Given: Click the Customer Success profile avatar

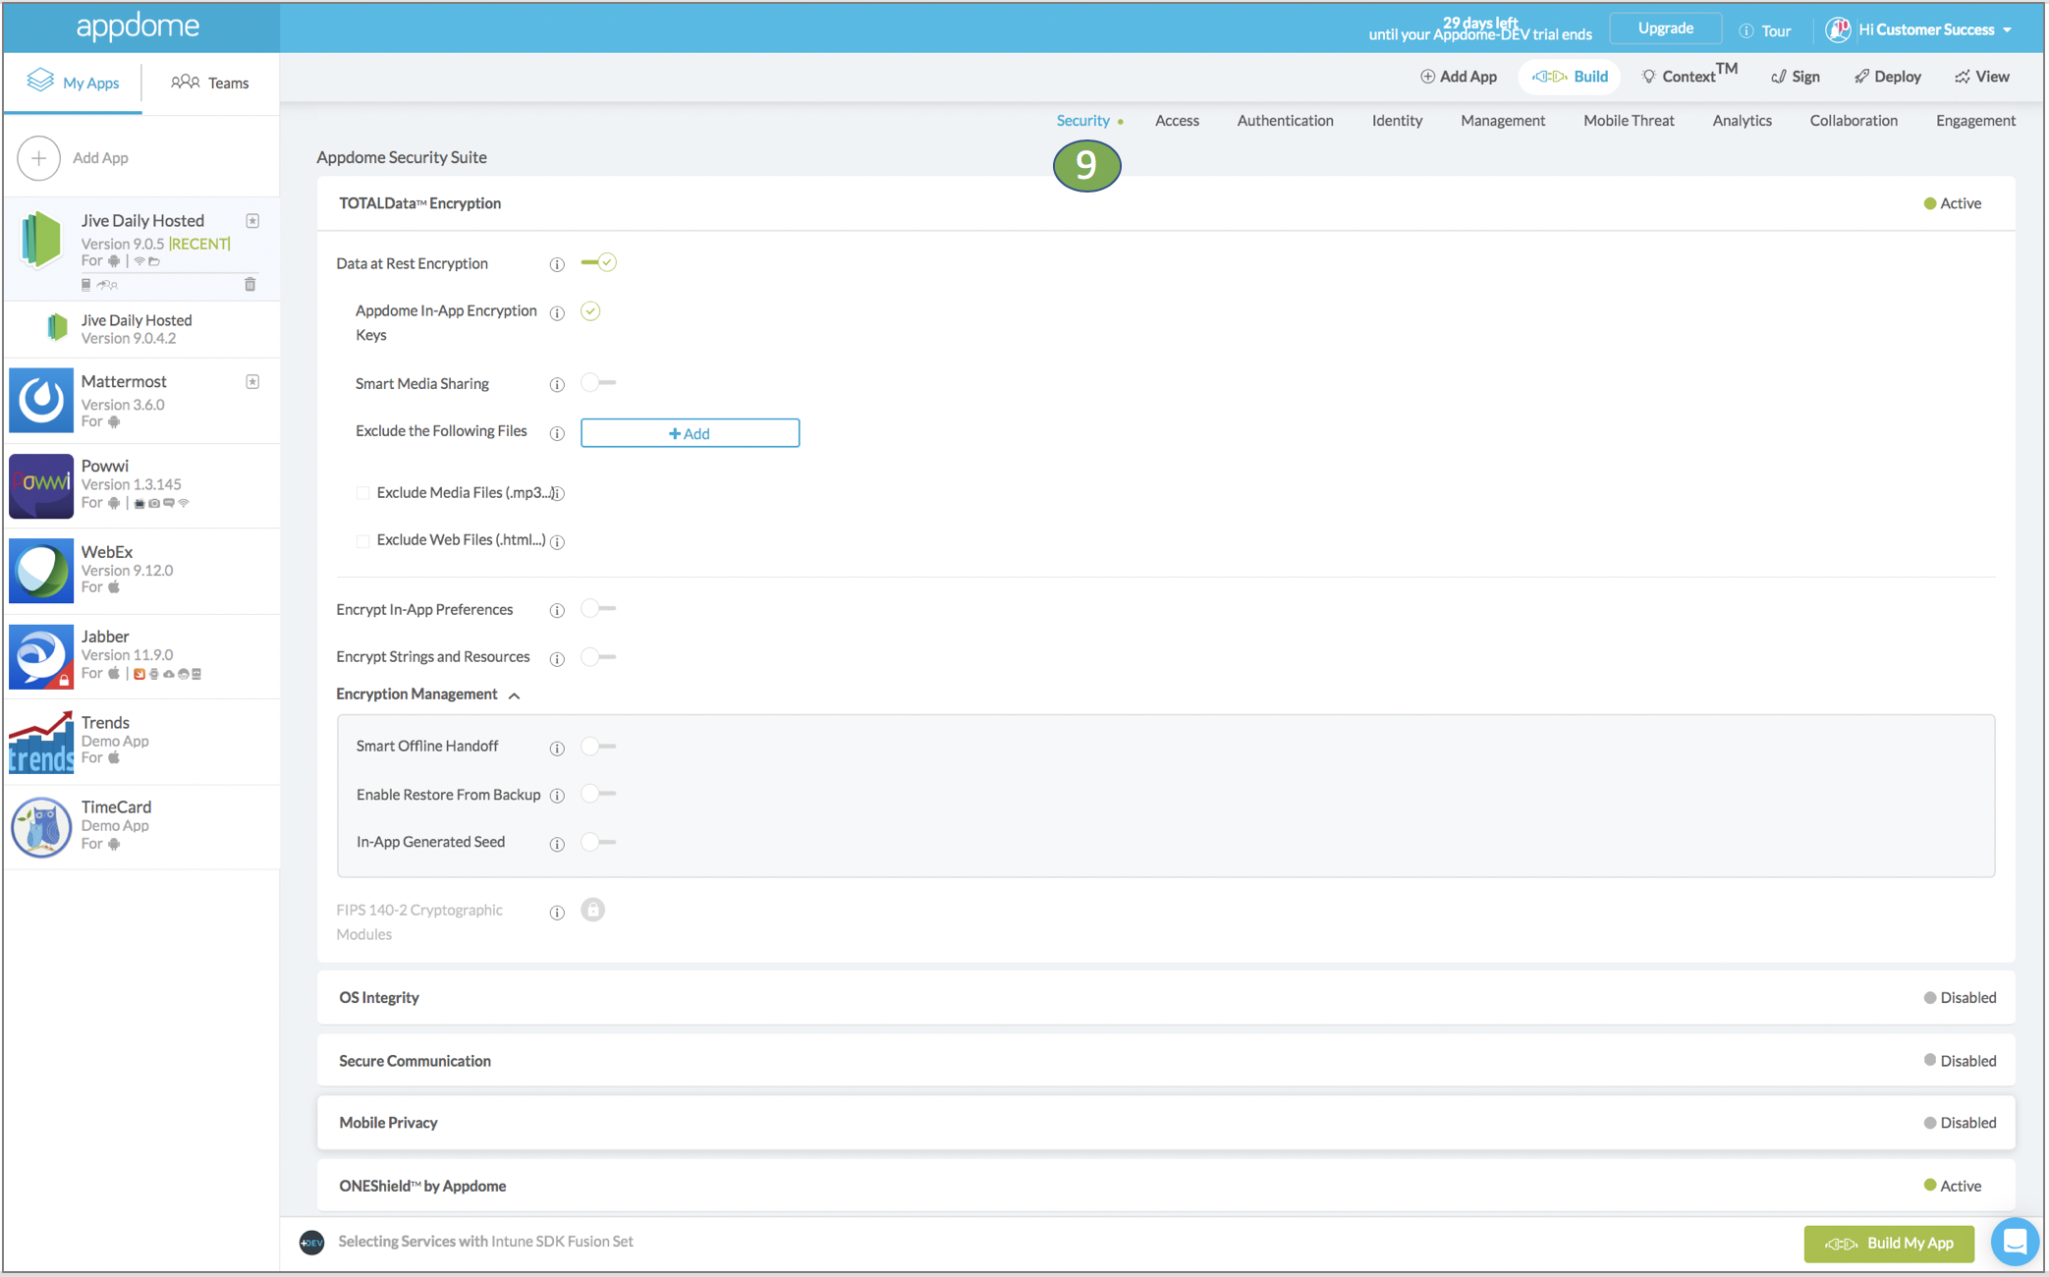Looking at the screenshot, I should 1837,30.
